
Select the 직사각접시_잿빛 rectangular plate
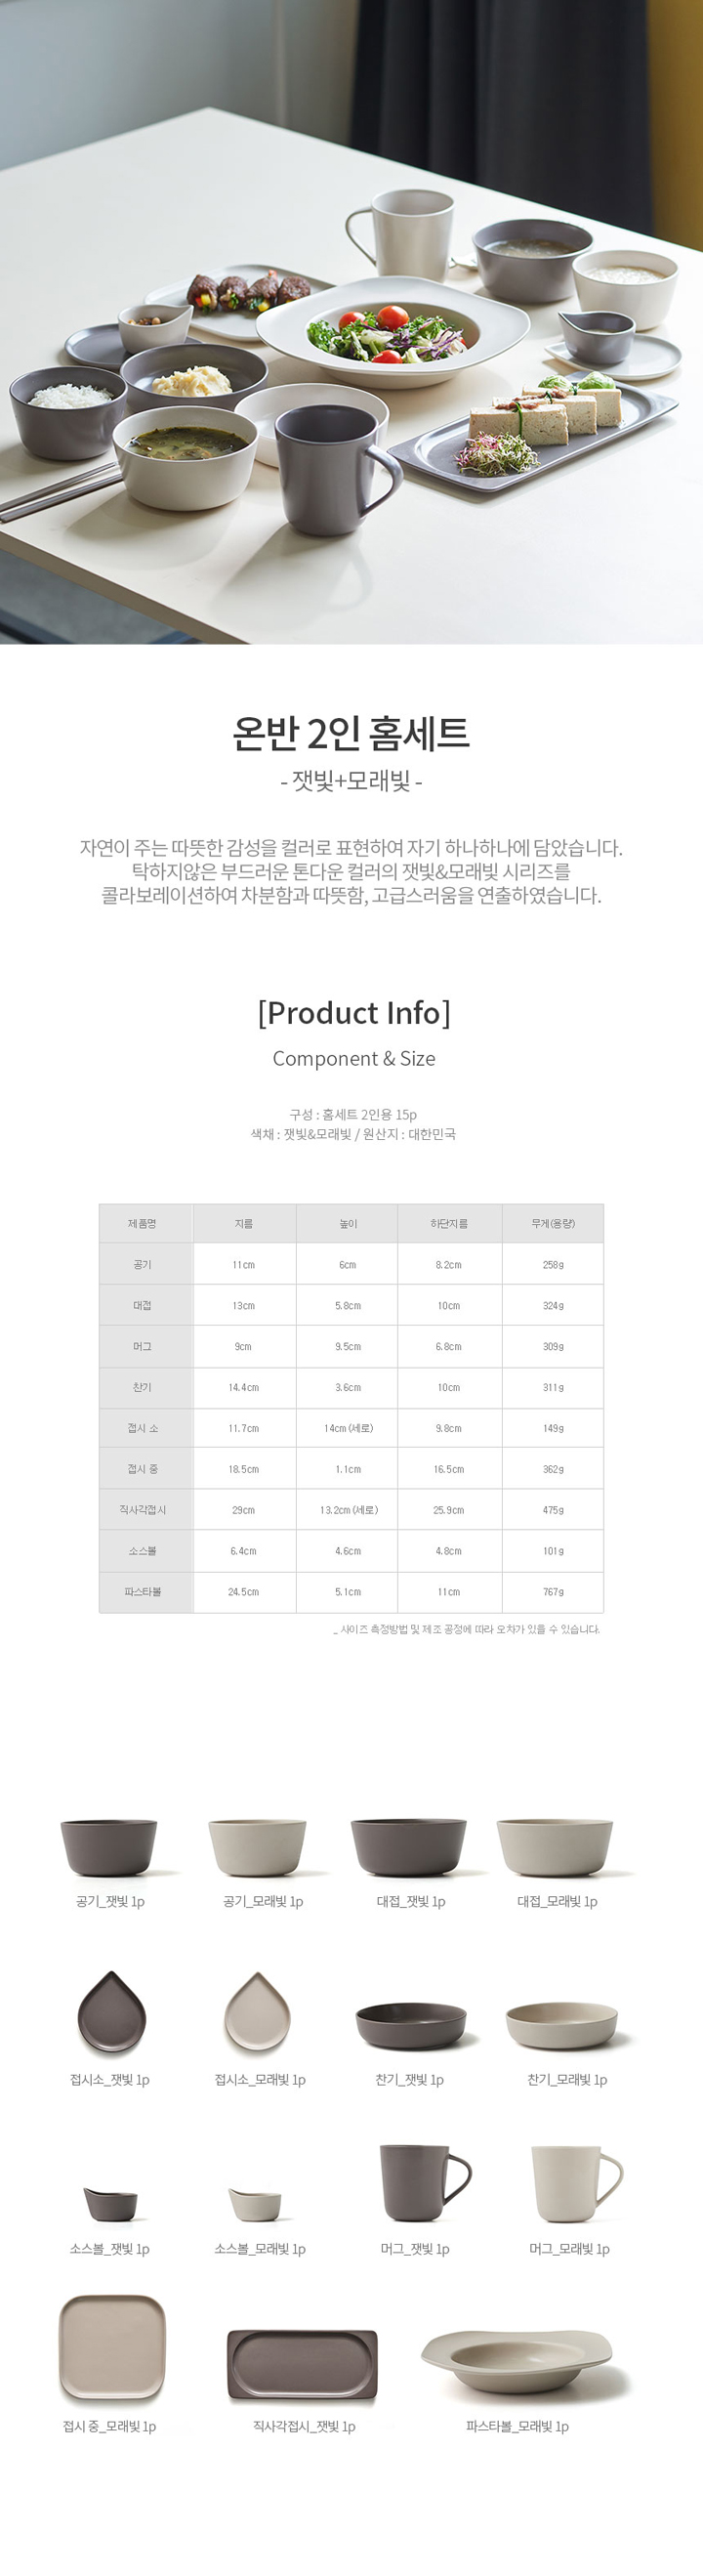coord(302,2365)
